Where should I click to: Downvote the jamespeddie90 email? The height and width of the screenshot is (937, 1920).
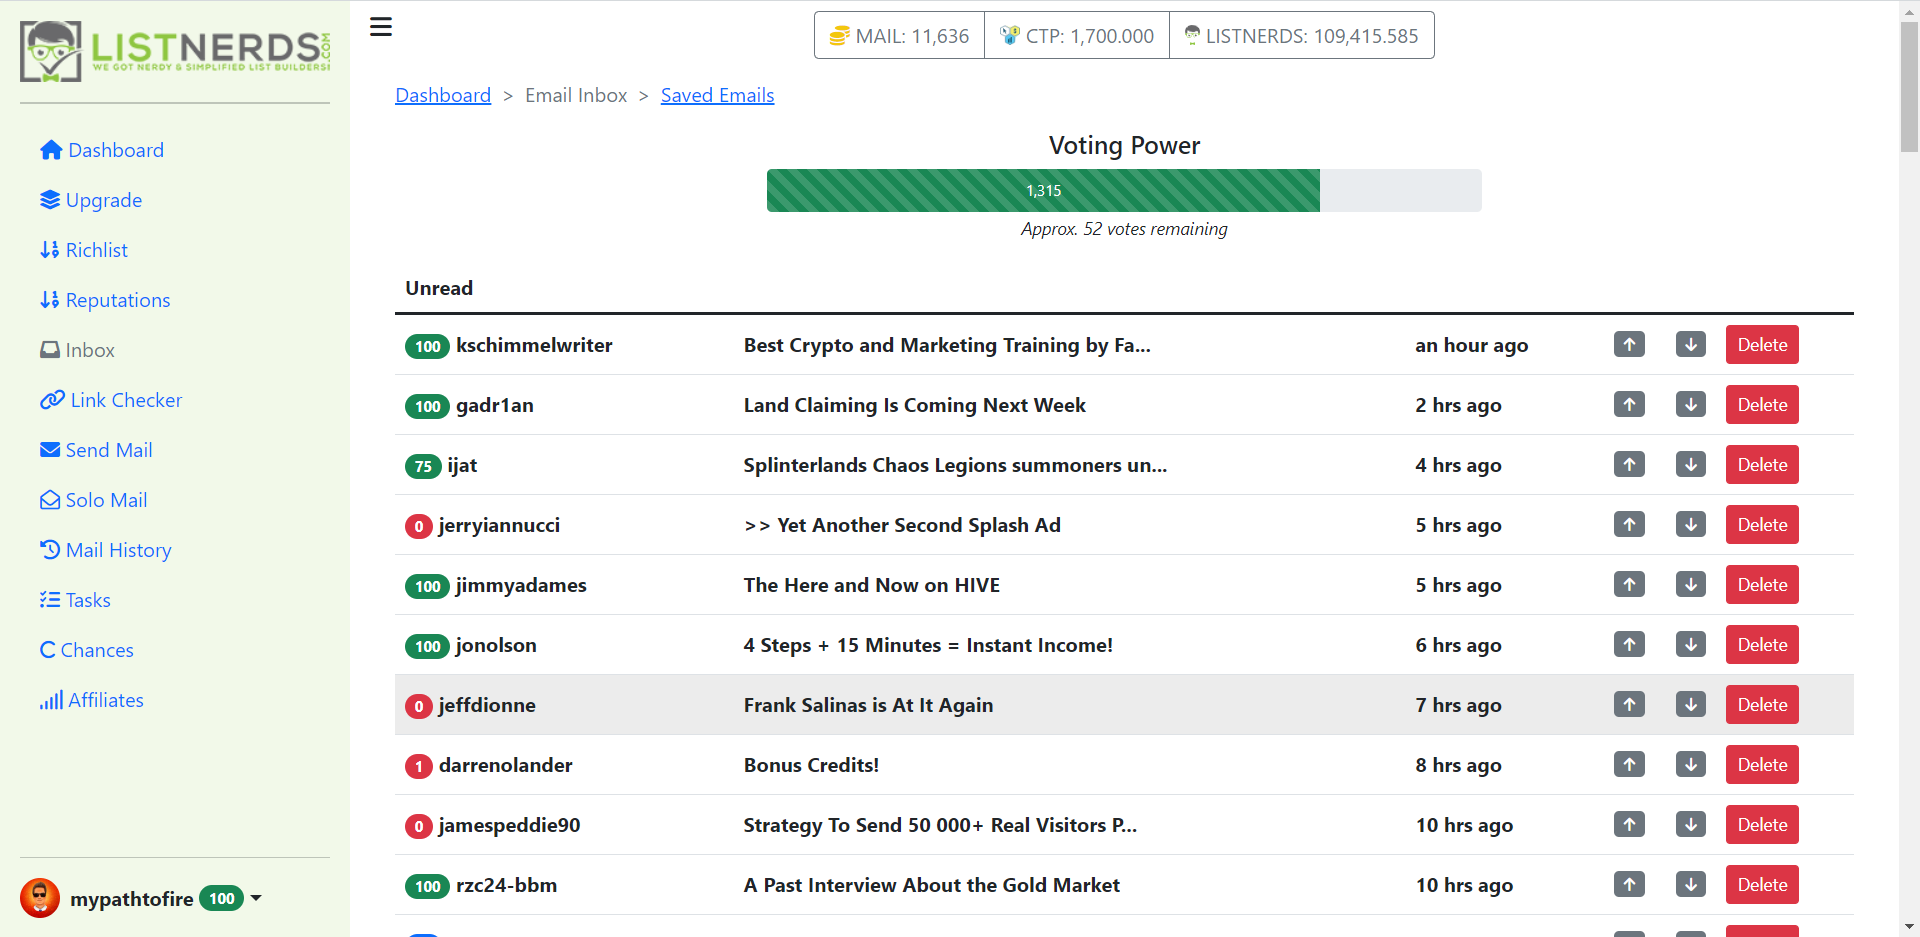pos(1691,825)
